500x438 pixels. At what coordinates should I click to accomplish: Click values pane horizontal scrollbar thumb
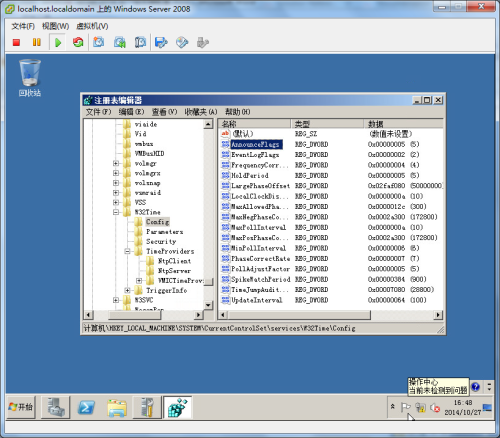click(299, 315)
